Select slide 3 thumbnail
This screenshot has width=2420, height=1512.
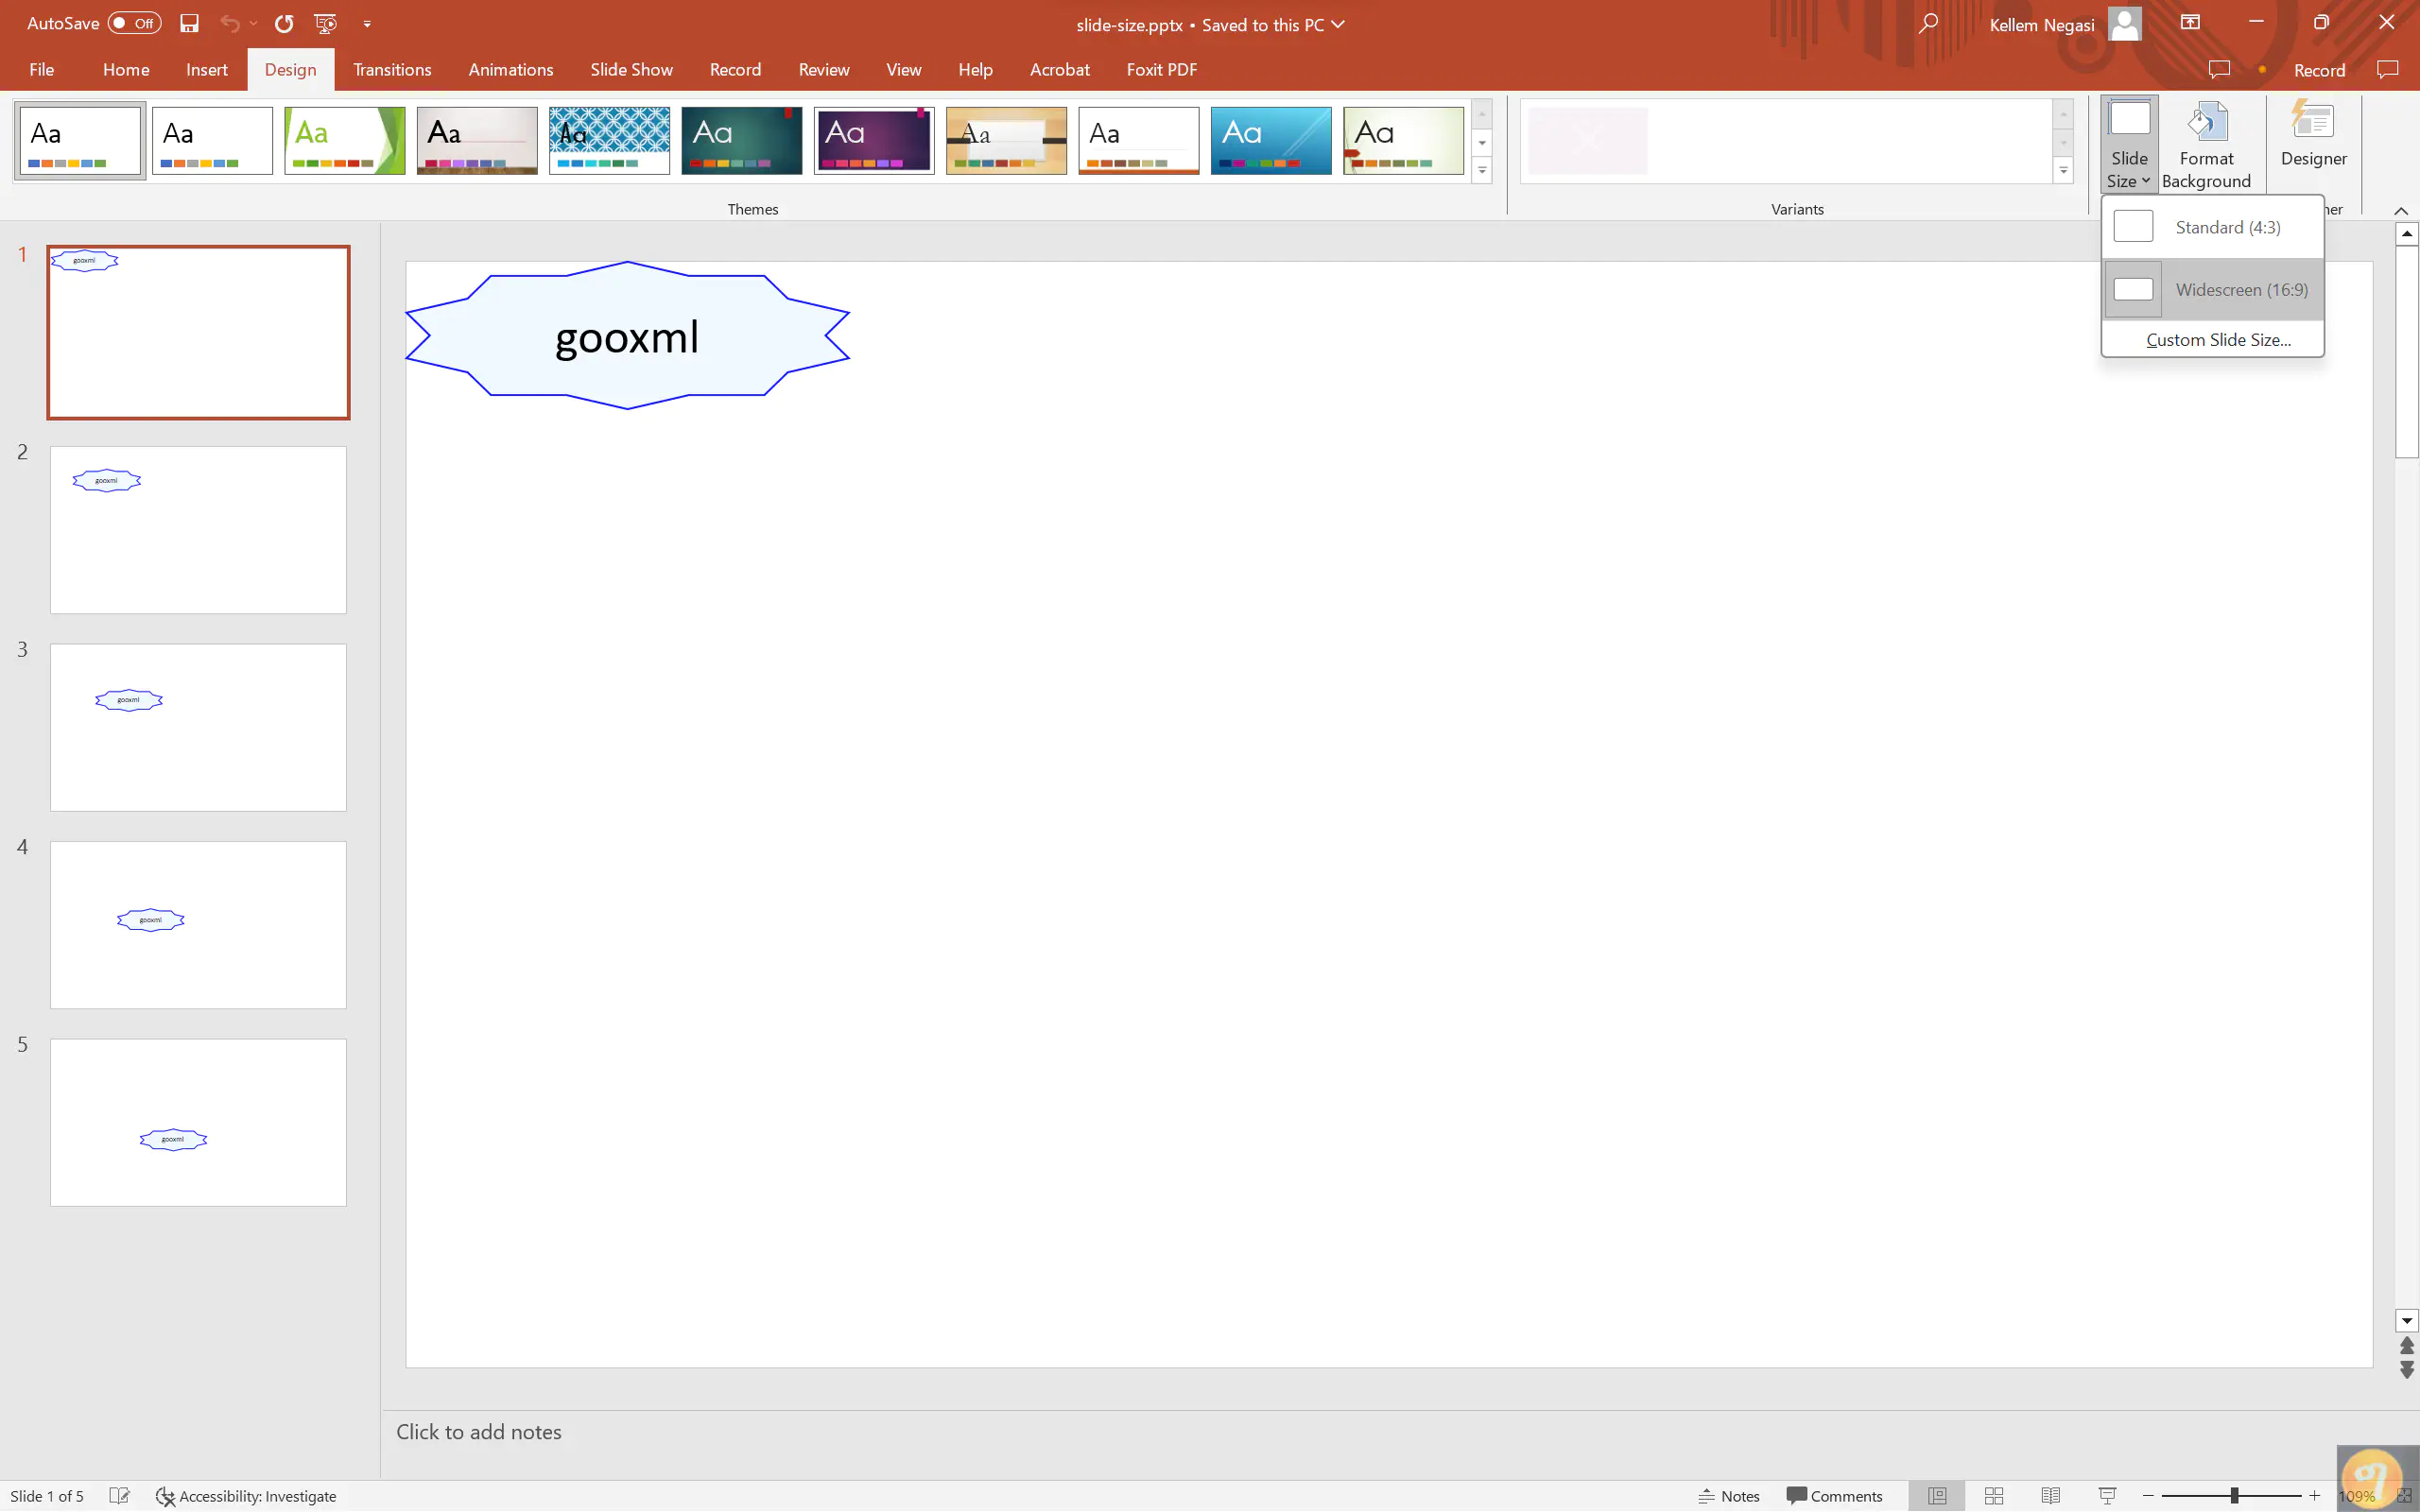(x=197, y=727)
